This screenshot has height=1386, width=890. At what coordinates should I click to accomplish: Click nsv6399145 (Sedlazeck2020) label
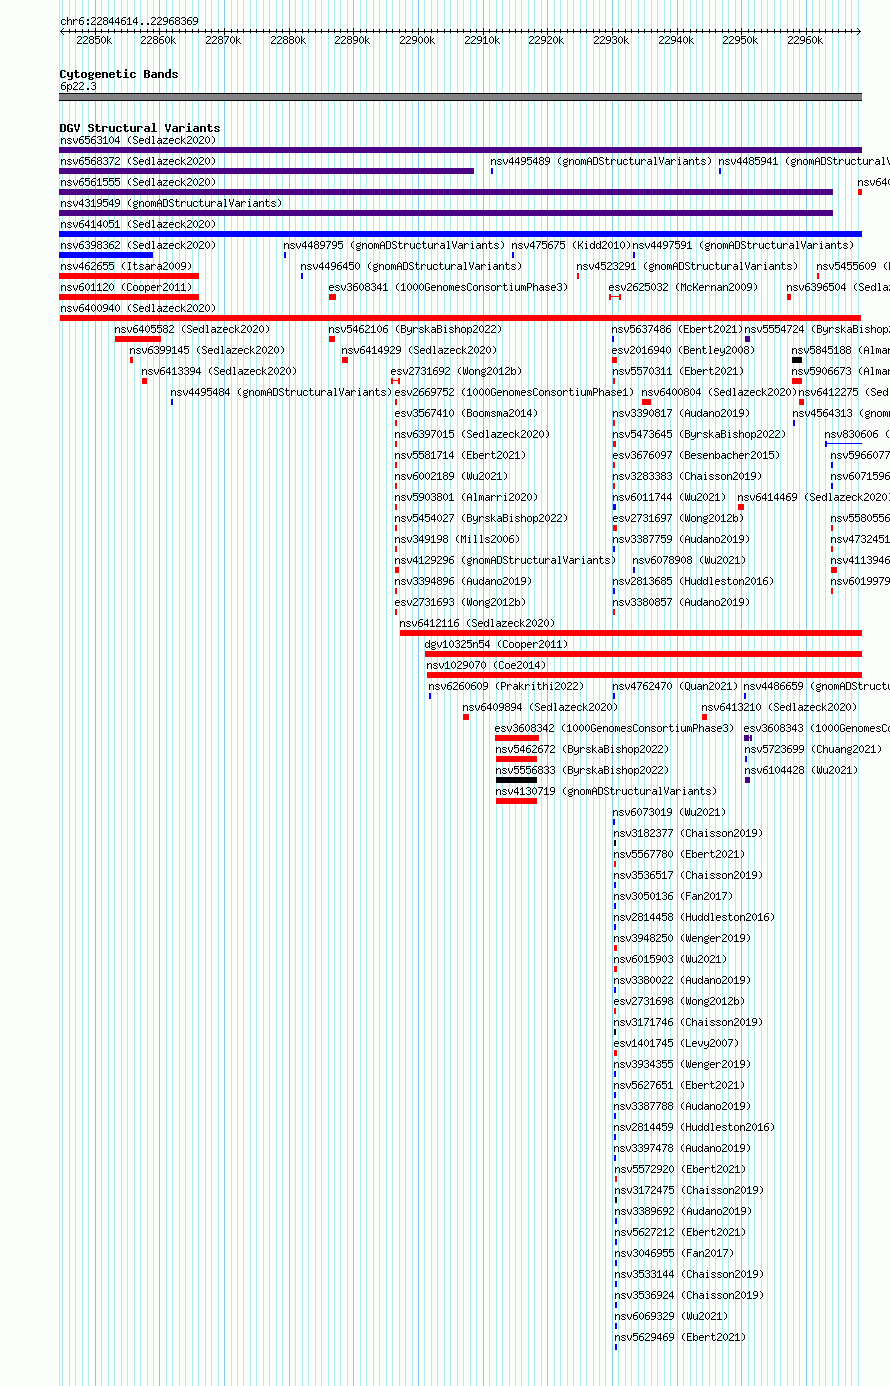coord(207,350)
